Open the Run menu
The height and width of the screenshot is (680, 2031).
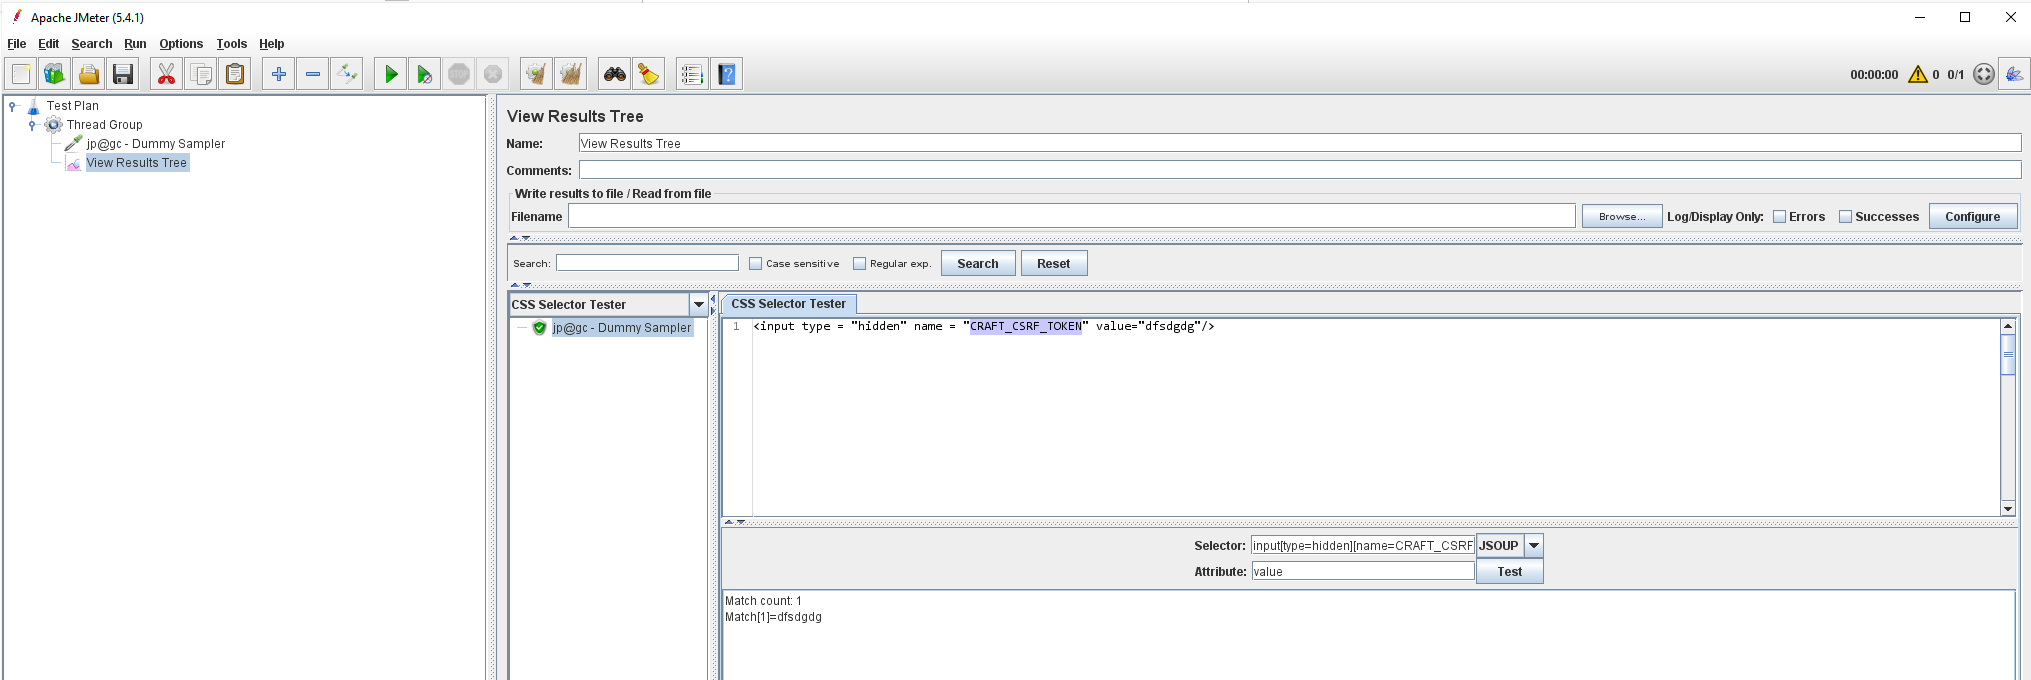(135, 44)
